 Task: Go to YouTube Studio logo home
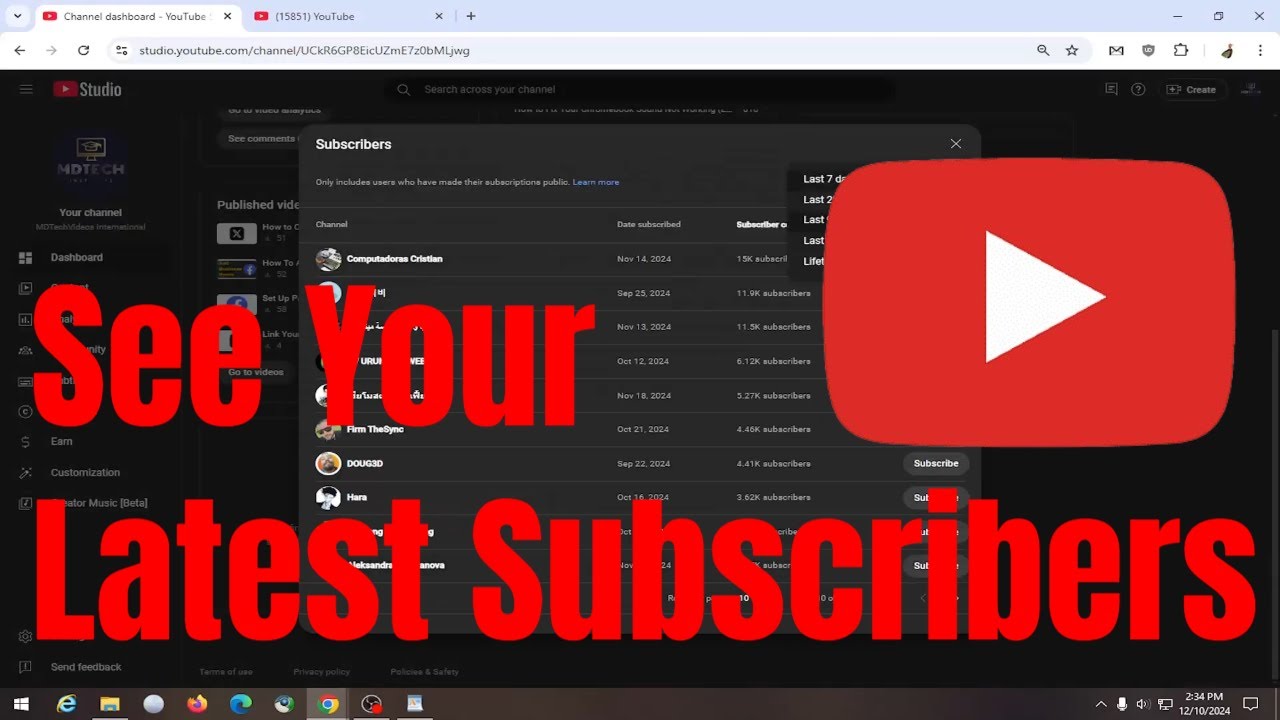(88, 89)
